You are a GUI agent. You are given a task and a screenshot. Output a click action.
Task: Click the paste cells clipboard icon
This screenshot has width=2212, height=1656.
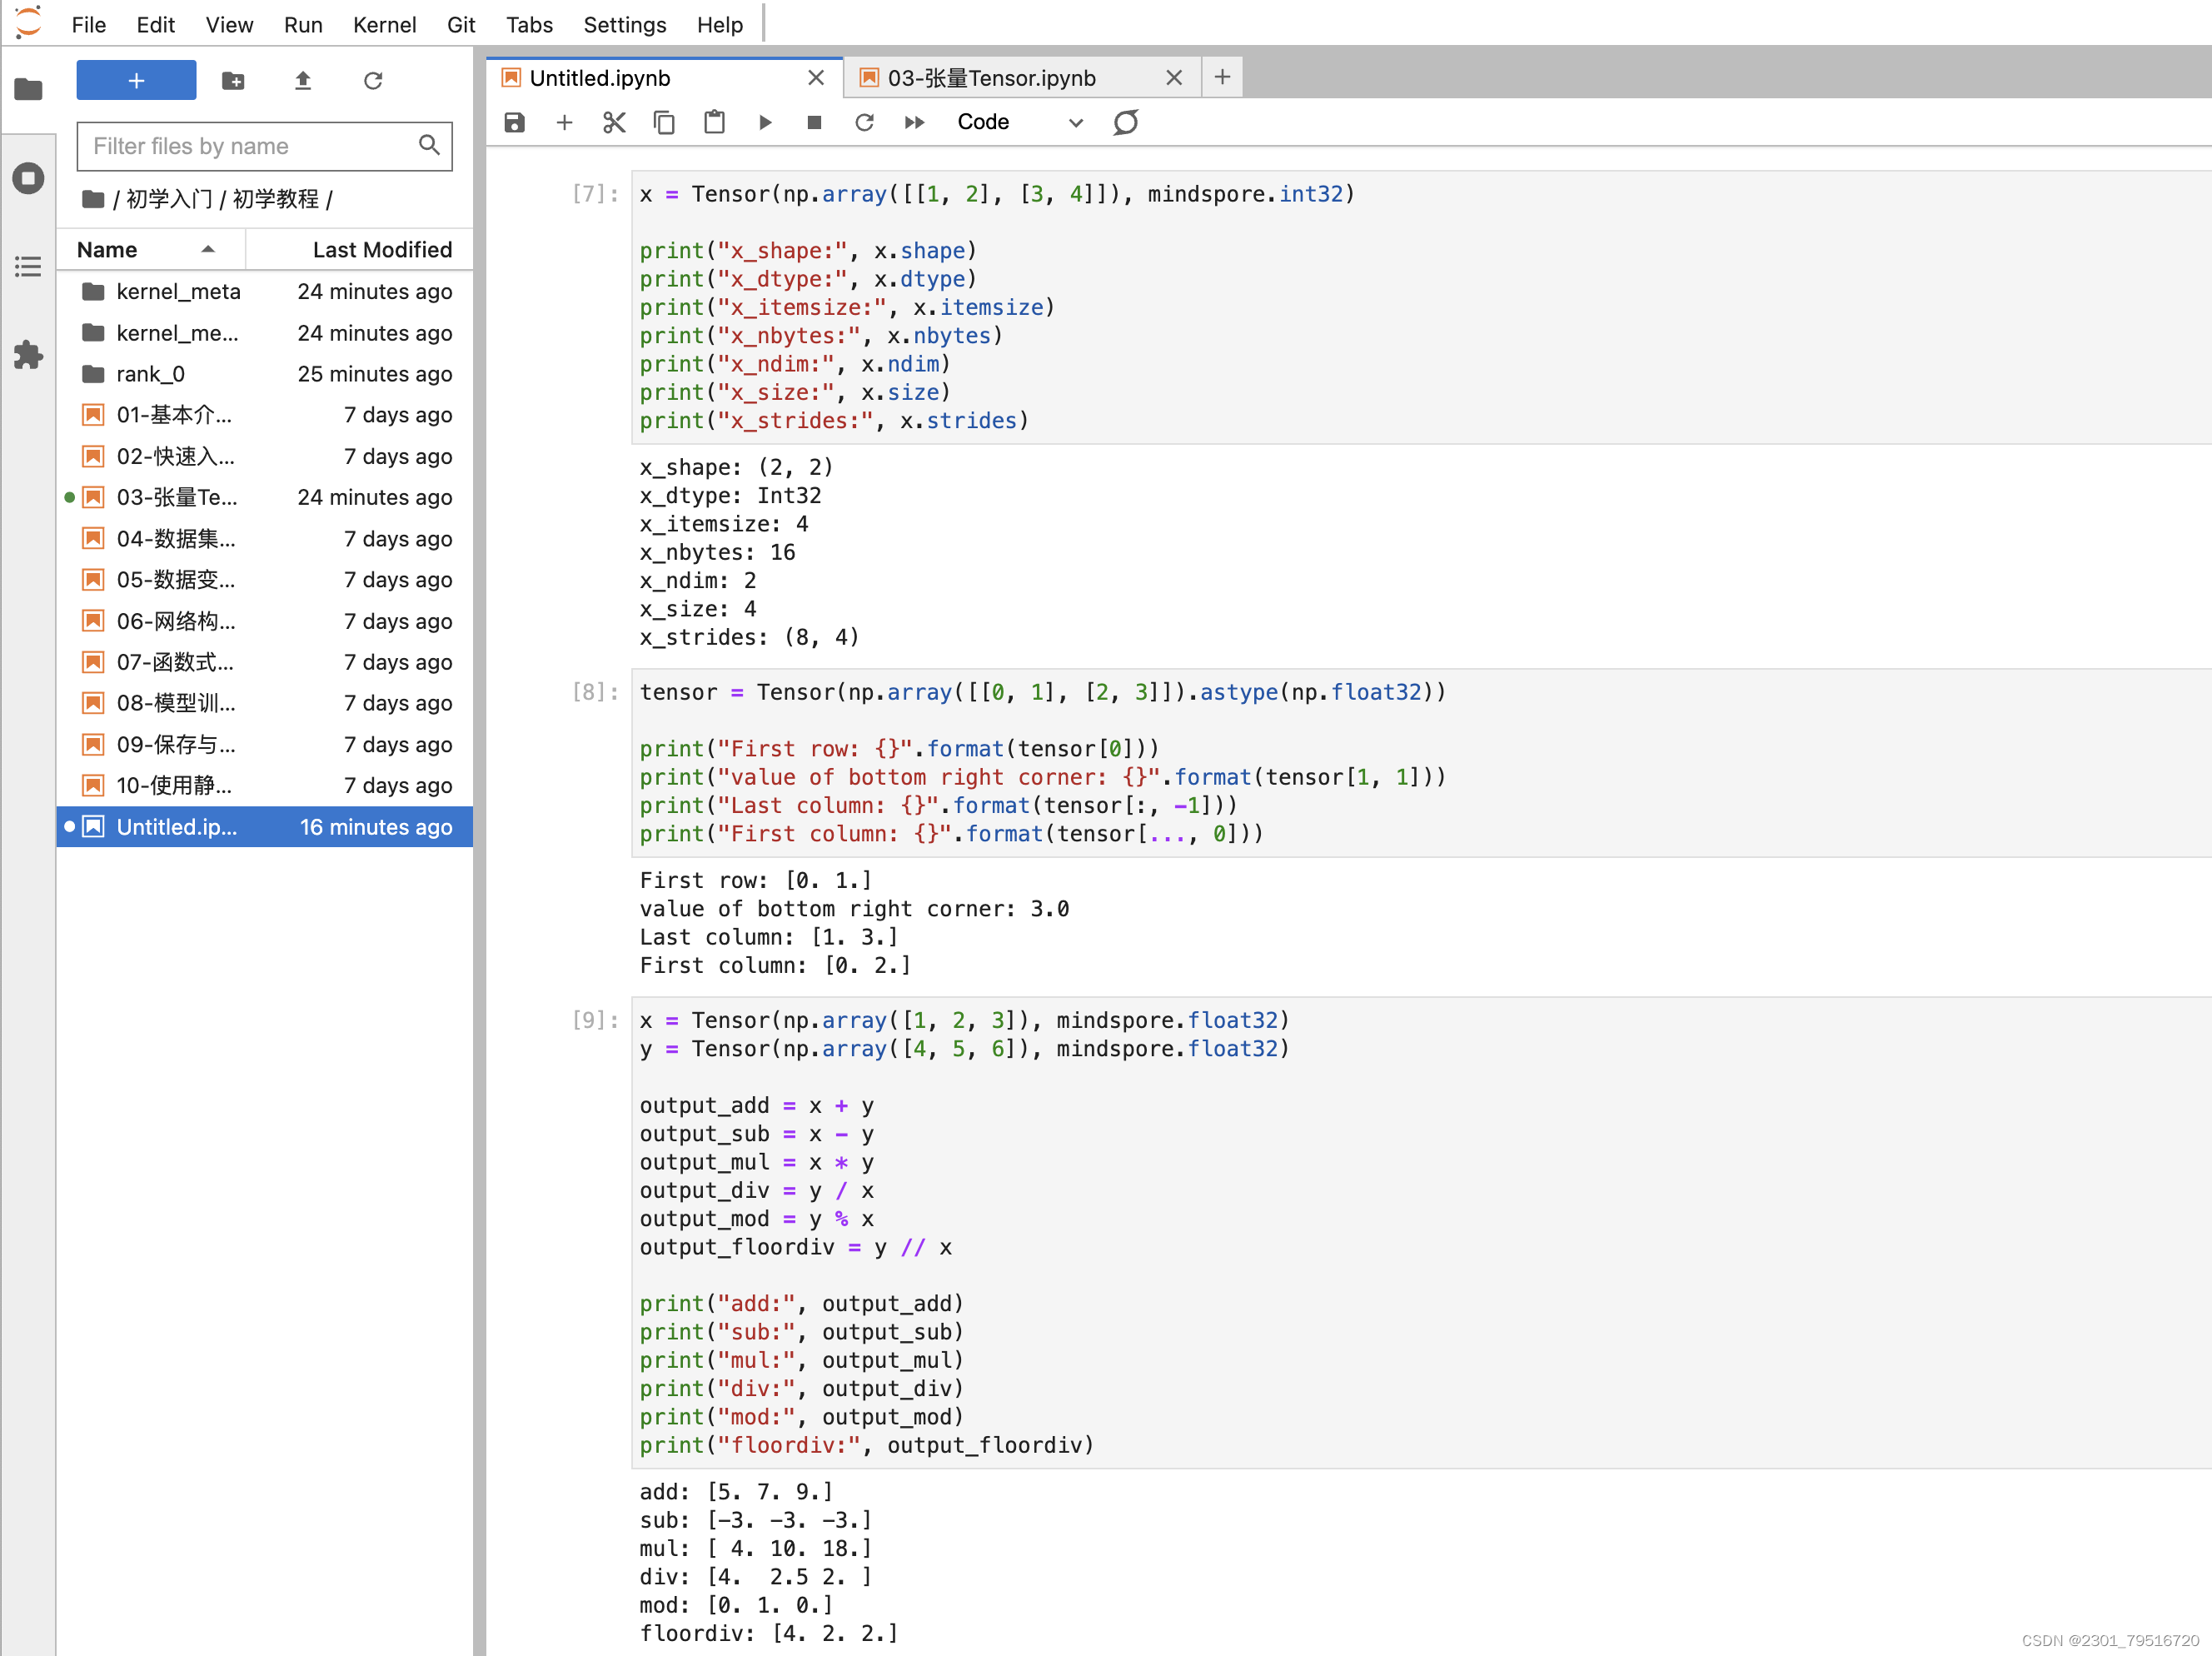(x=713, y=122)
